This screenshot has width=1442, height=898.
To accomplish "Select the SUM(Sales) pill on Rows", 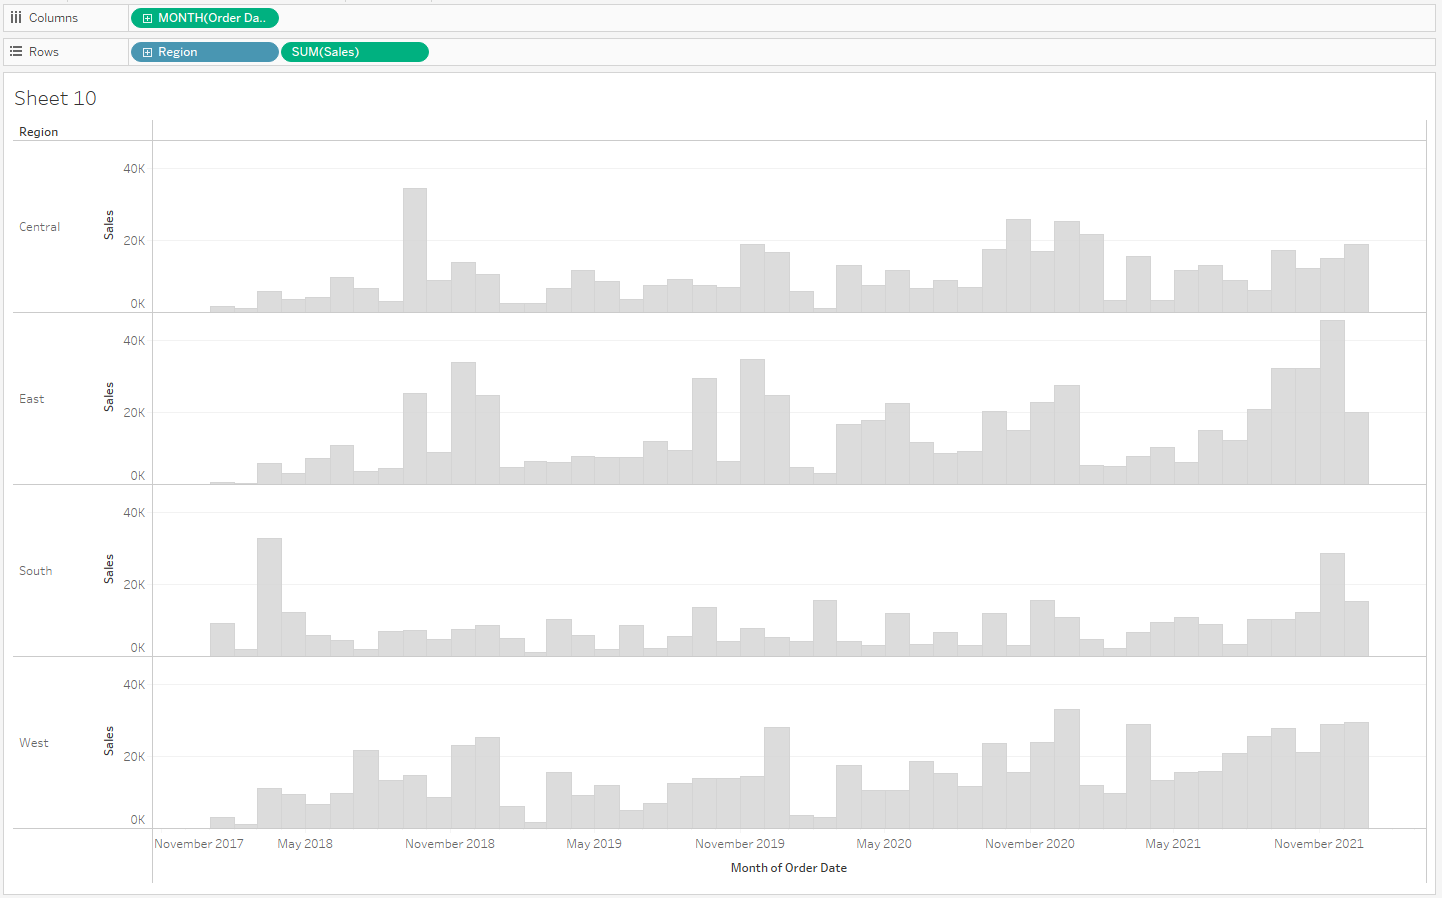I will [x=355, y=52].
